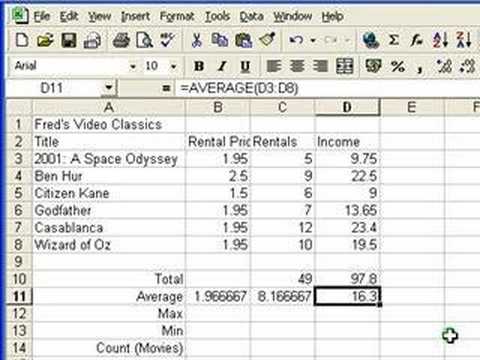The image size is (480, 360).
Task: Toggle Italic formatting button
Action: (222, 66)
